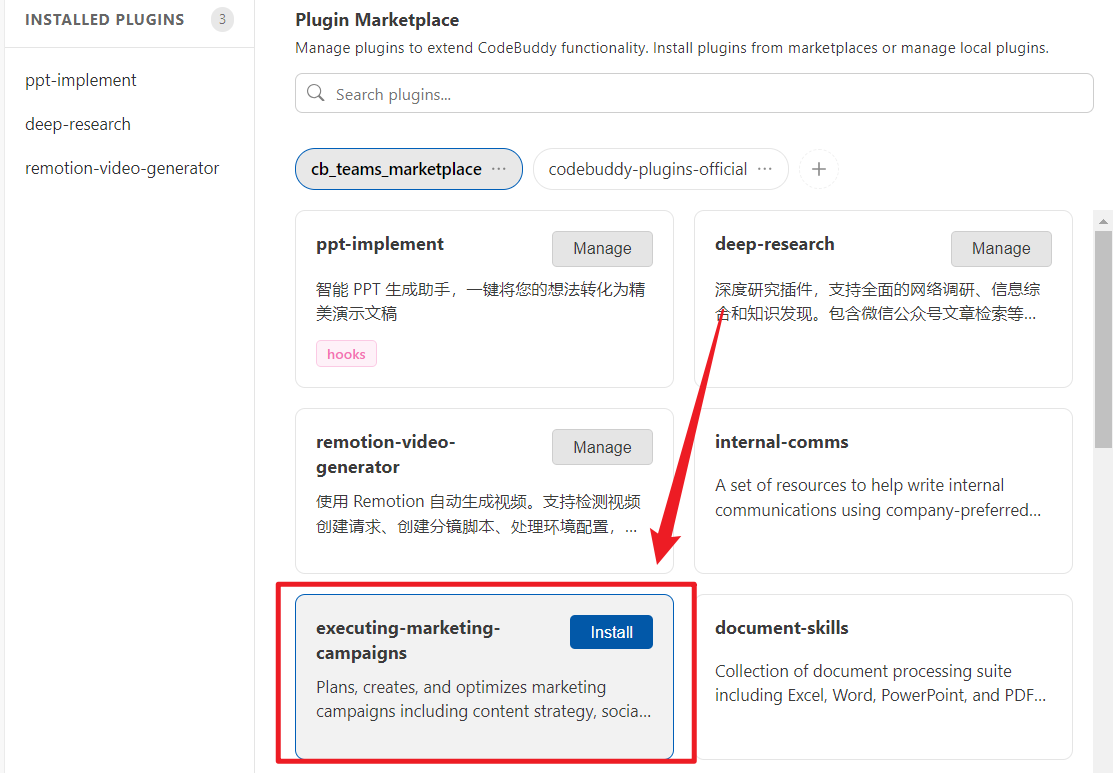
Task: Click the installed plugins count badge
Action: tap(222, 19)
